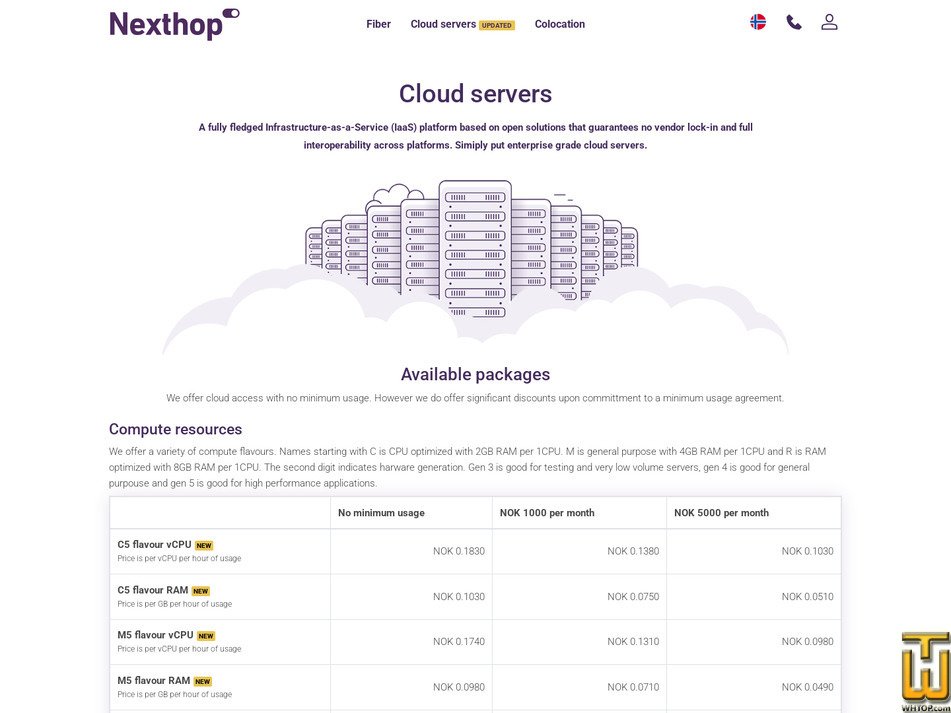The image size is (951, 713).
Task: Select the NOK 1000 per month column header
Action: [579, 513]
